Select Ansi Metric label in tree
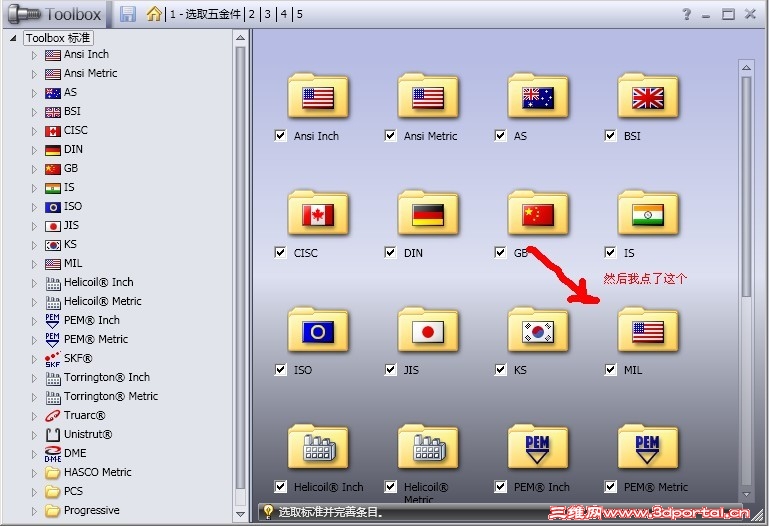 [90, 73]
